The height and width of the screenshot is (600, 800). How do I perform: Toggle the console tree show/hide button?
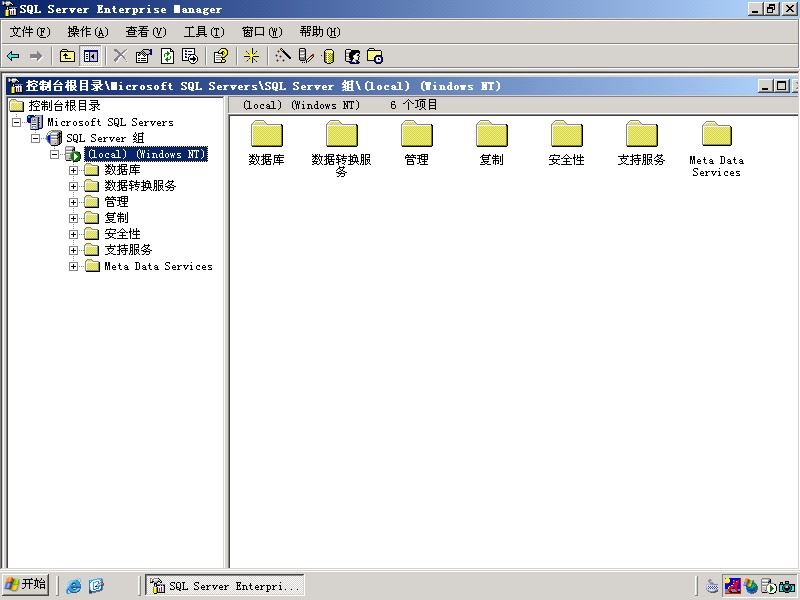coord(91,56)
